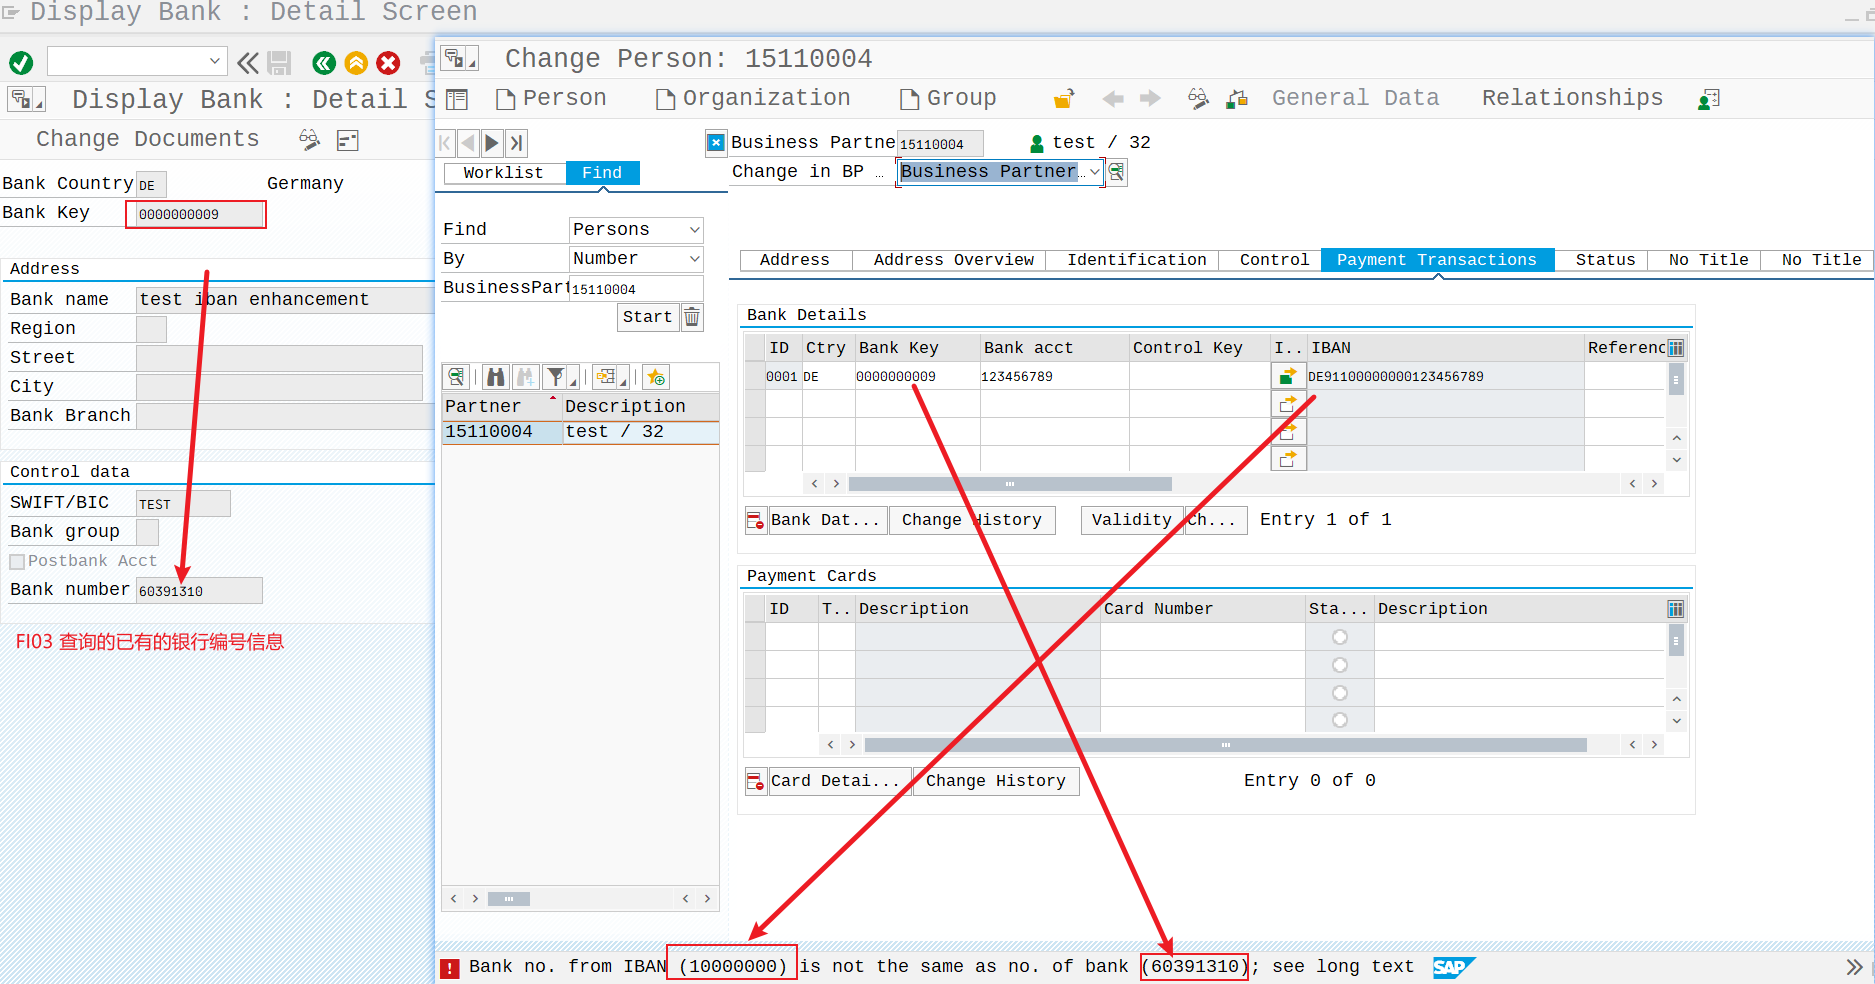
Task: Open Bank Details table column settings icon
Action: tap(1676, 348)
